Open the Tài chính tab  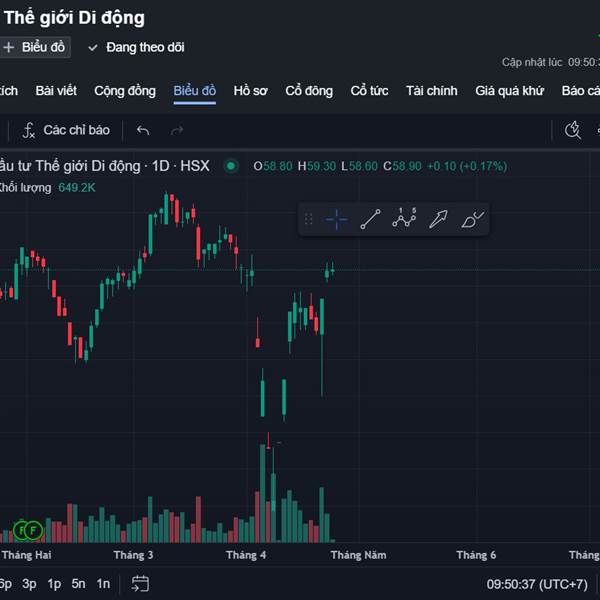pyautogui.click(x=432, y=91)
